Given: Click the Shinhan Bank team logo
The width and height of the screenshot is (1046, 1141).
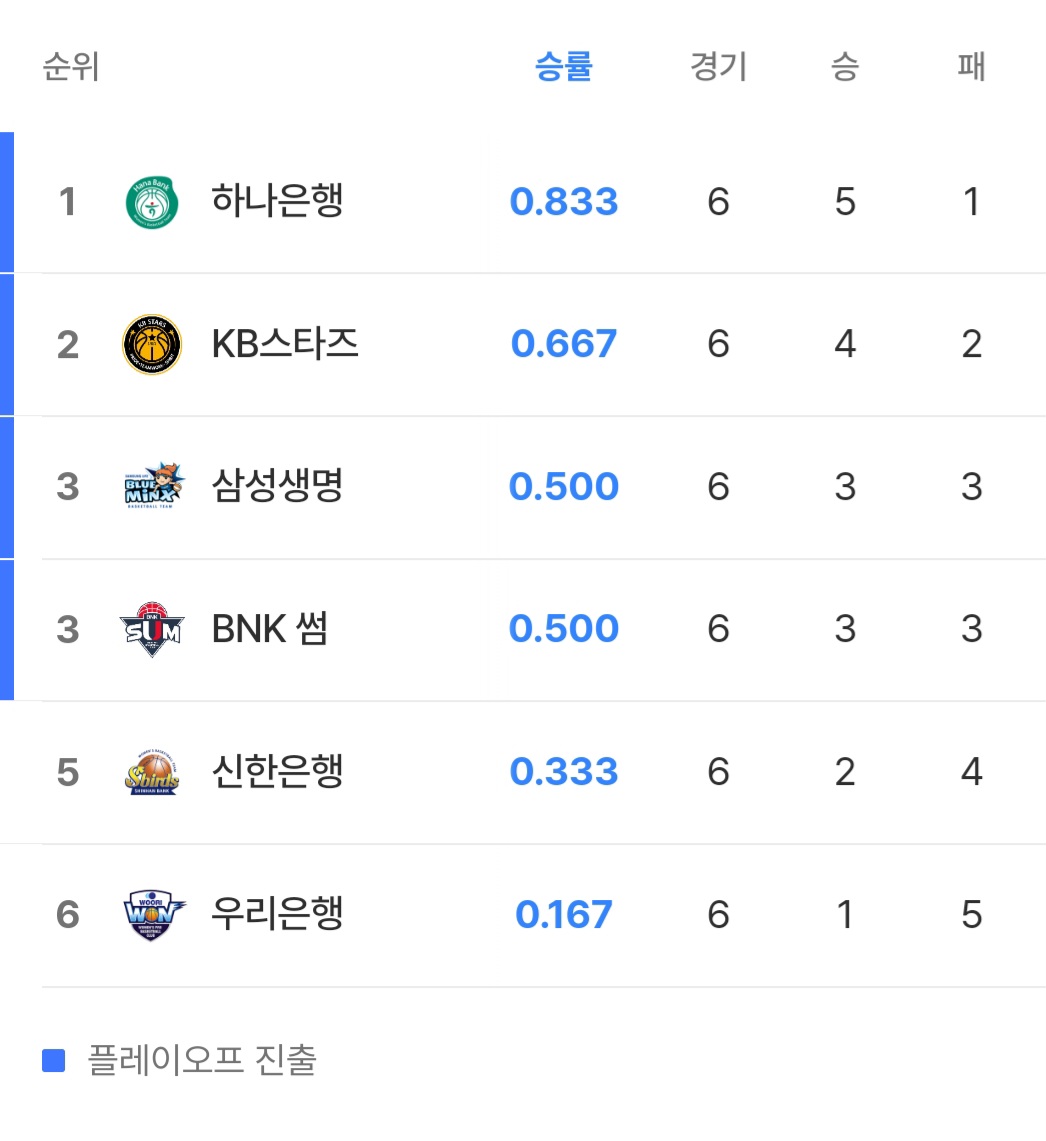Looking at the screenshot, I should pyautogui.click(x=152, y=772).
